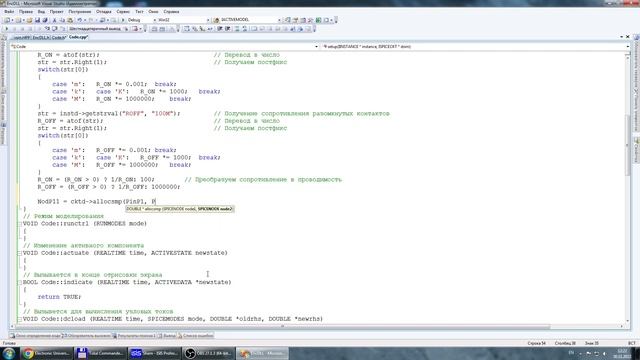
Task: Click the allocsmp parameter info tooltip
Action: coord(180,209)
